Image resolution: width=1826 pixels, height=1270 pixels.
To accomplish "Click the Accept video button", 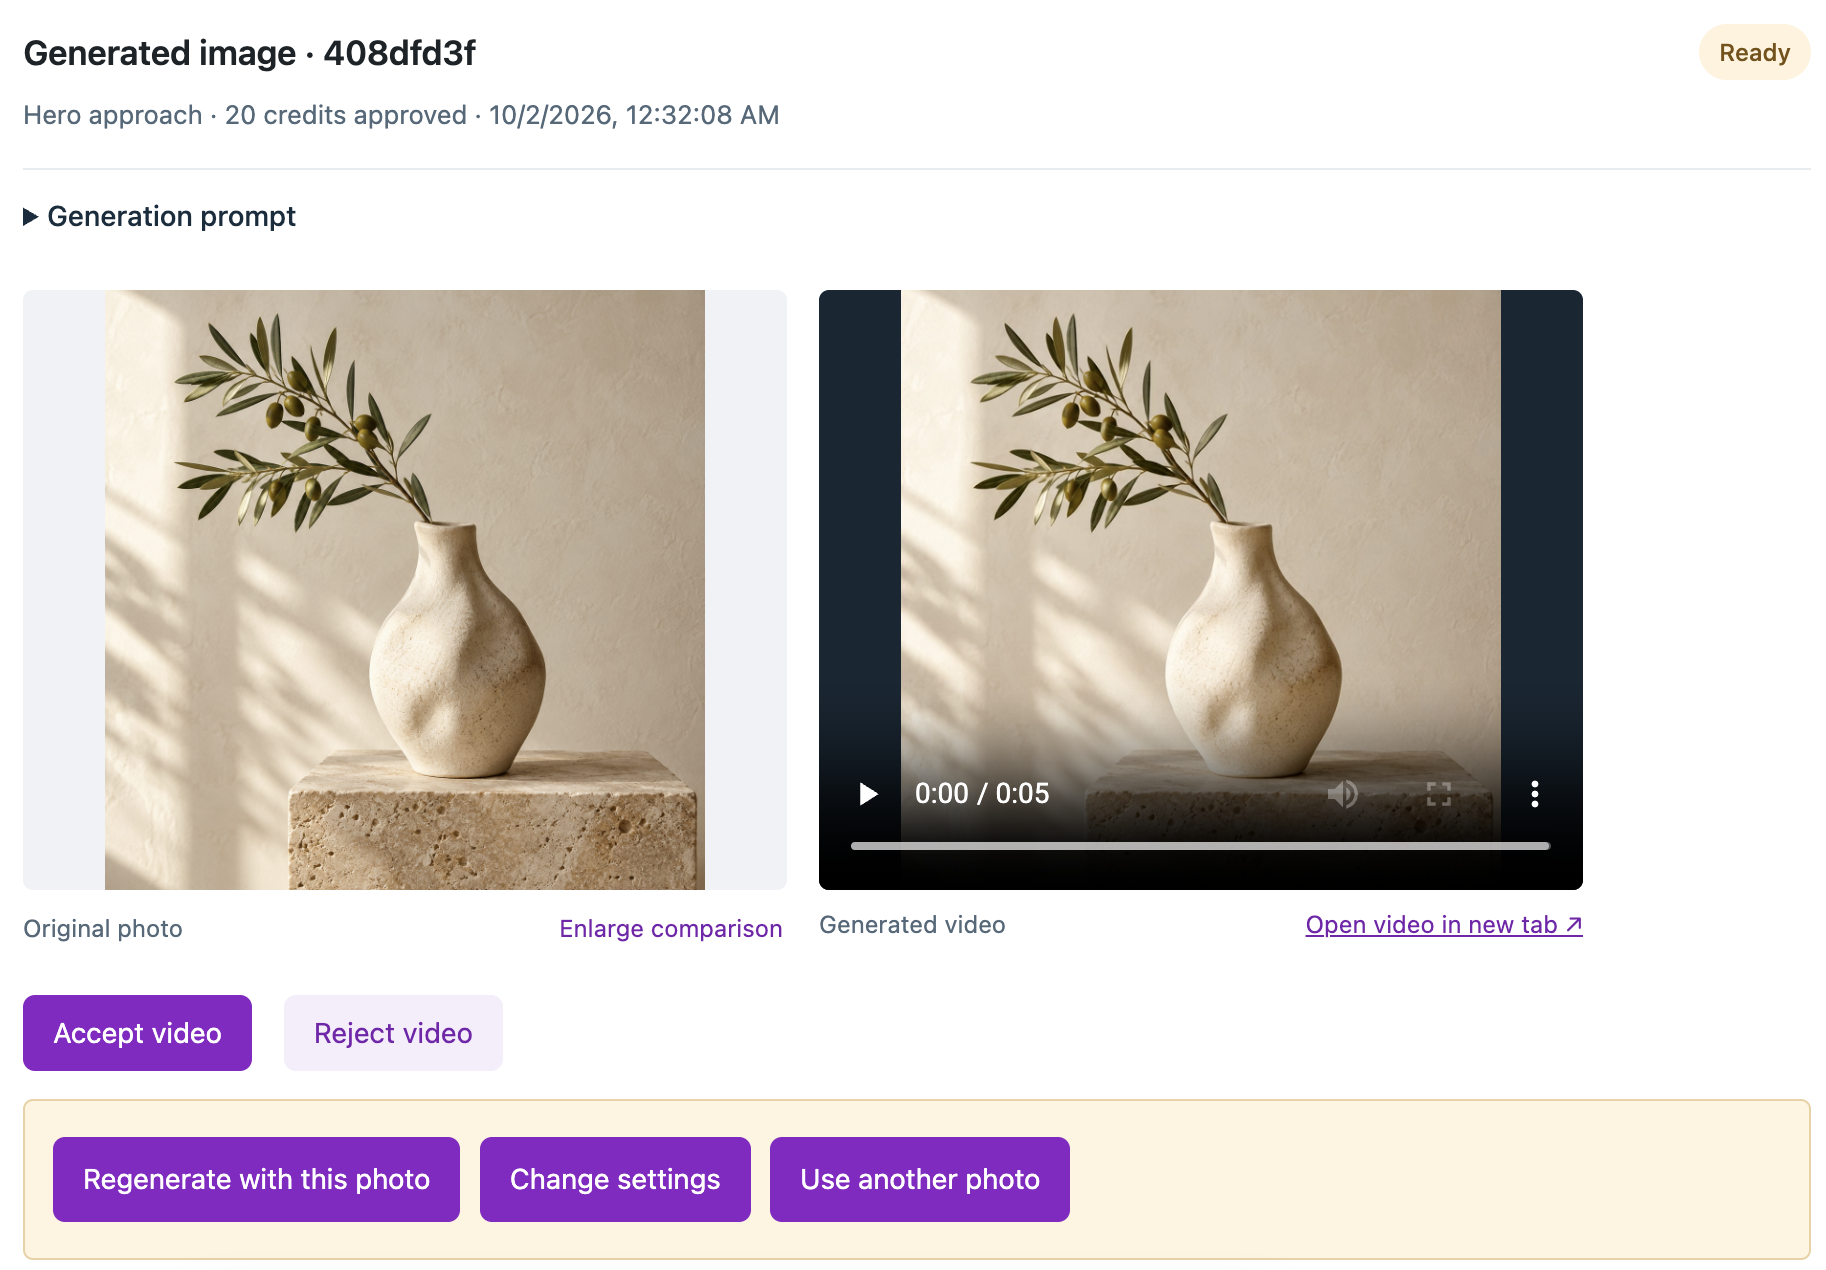I will tap(137, 1033).
